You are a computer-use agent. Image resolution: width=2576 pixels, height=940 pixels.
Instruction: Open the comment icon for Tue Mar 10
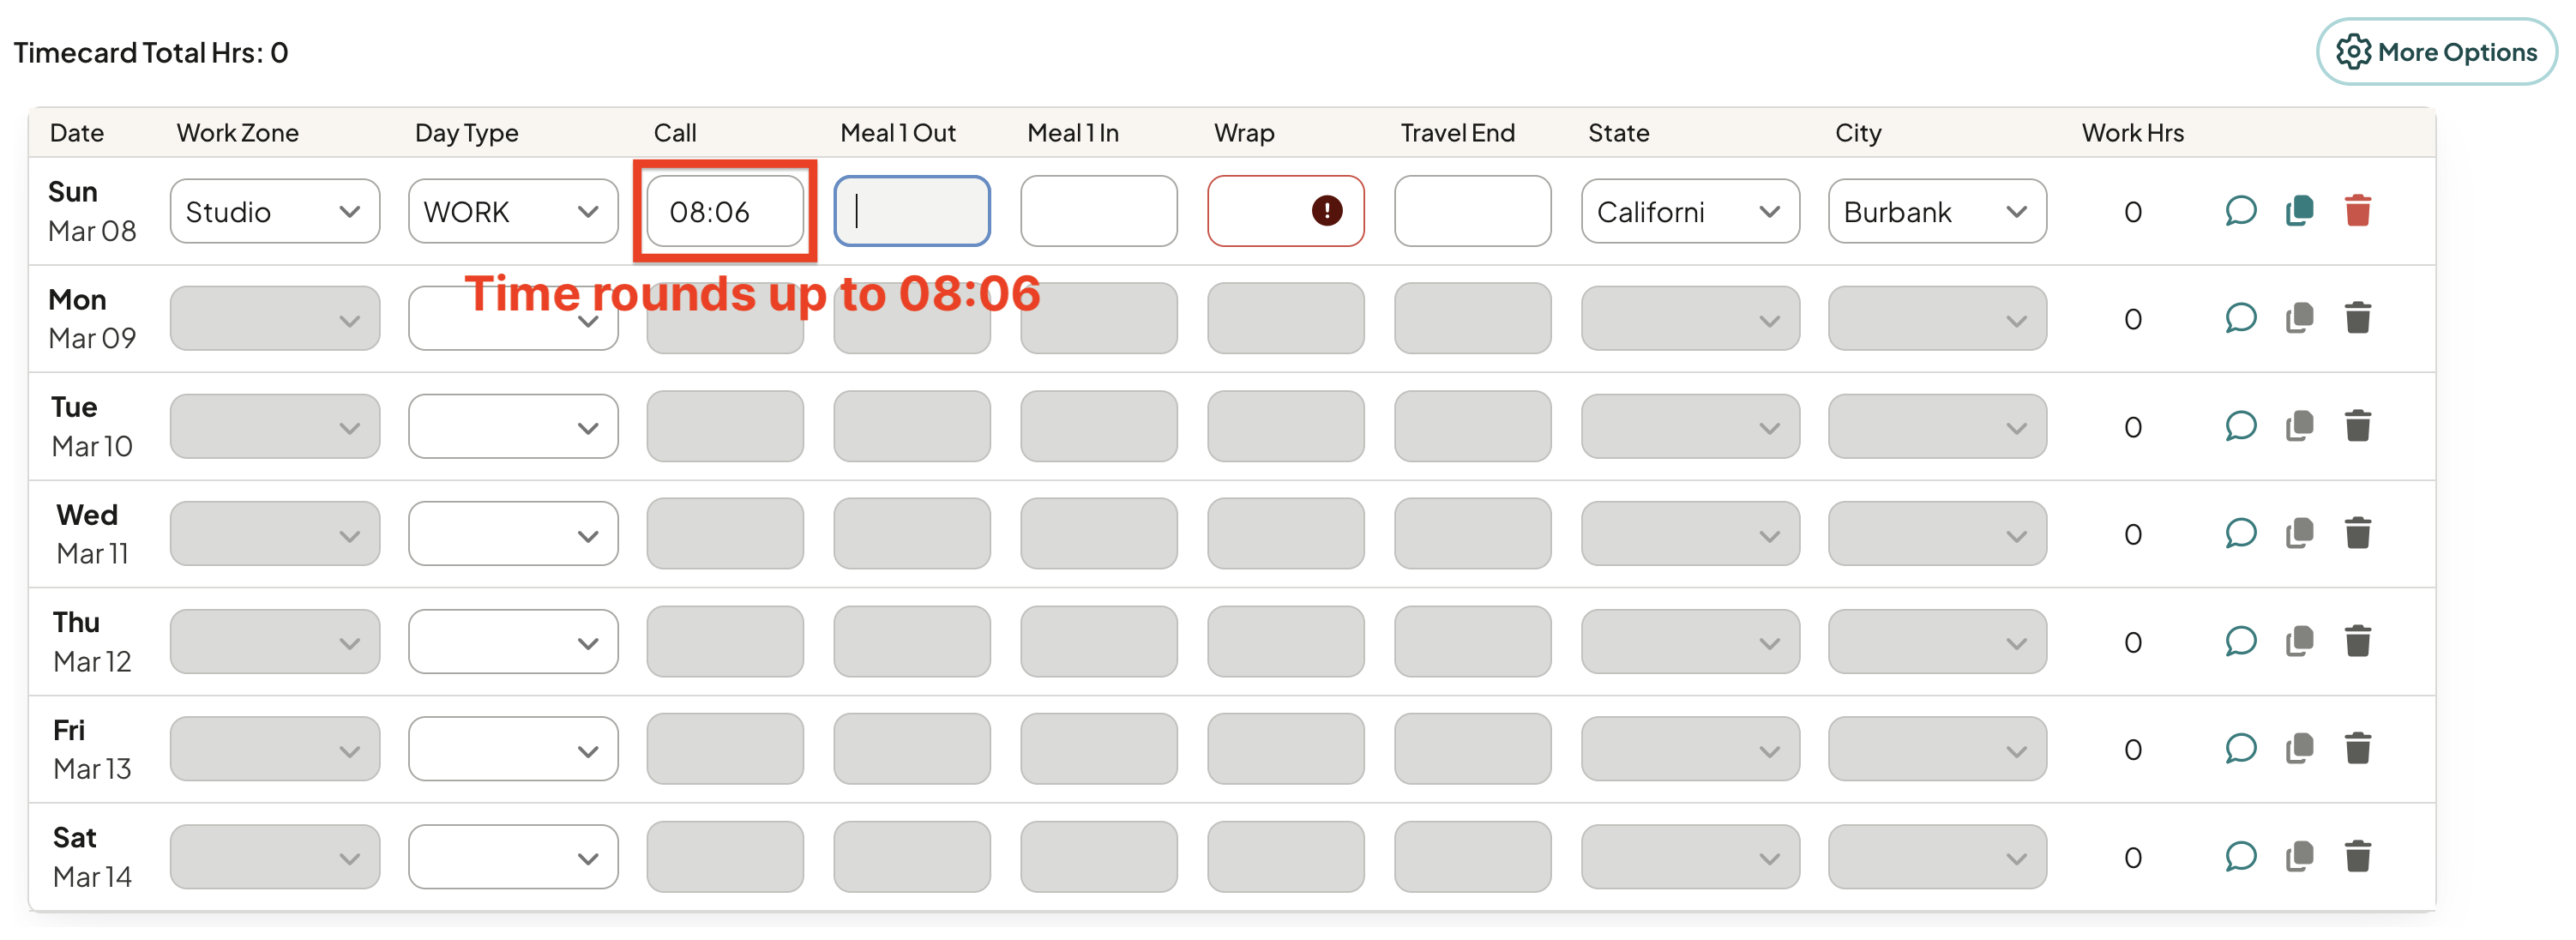[2240, 426]
